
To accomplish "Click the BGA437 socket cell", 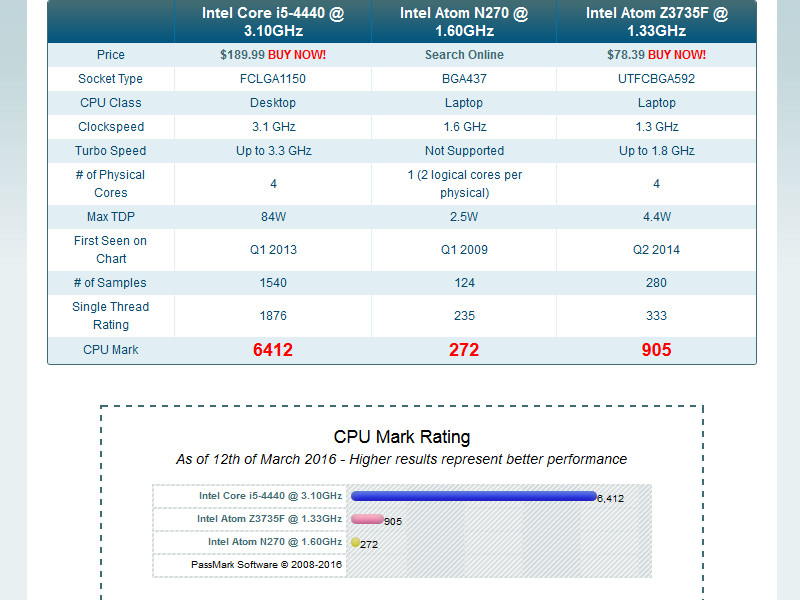I will point(464,79).
